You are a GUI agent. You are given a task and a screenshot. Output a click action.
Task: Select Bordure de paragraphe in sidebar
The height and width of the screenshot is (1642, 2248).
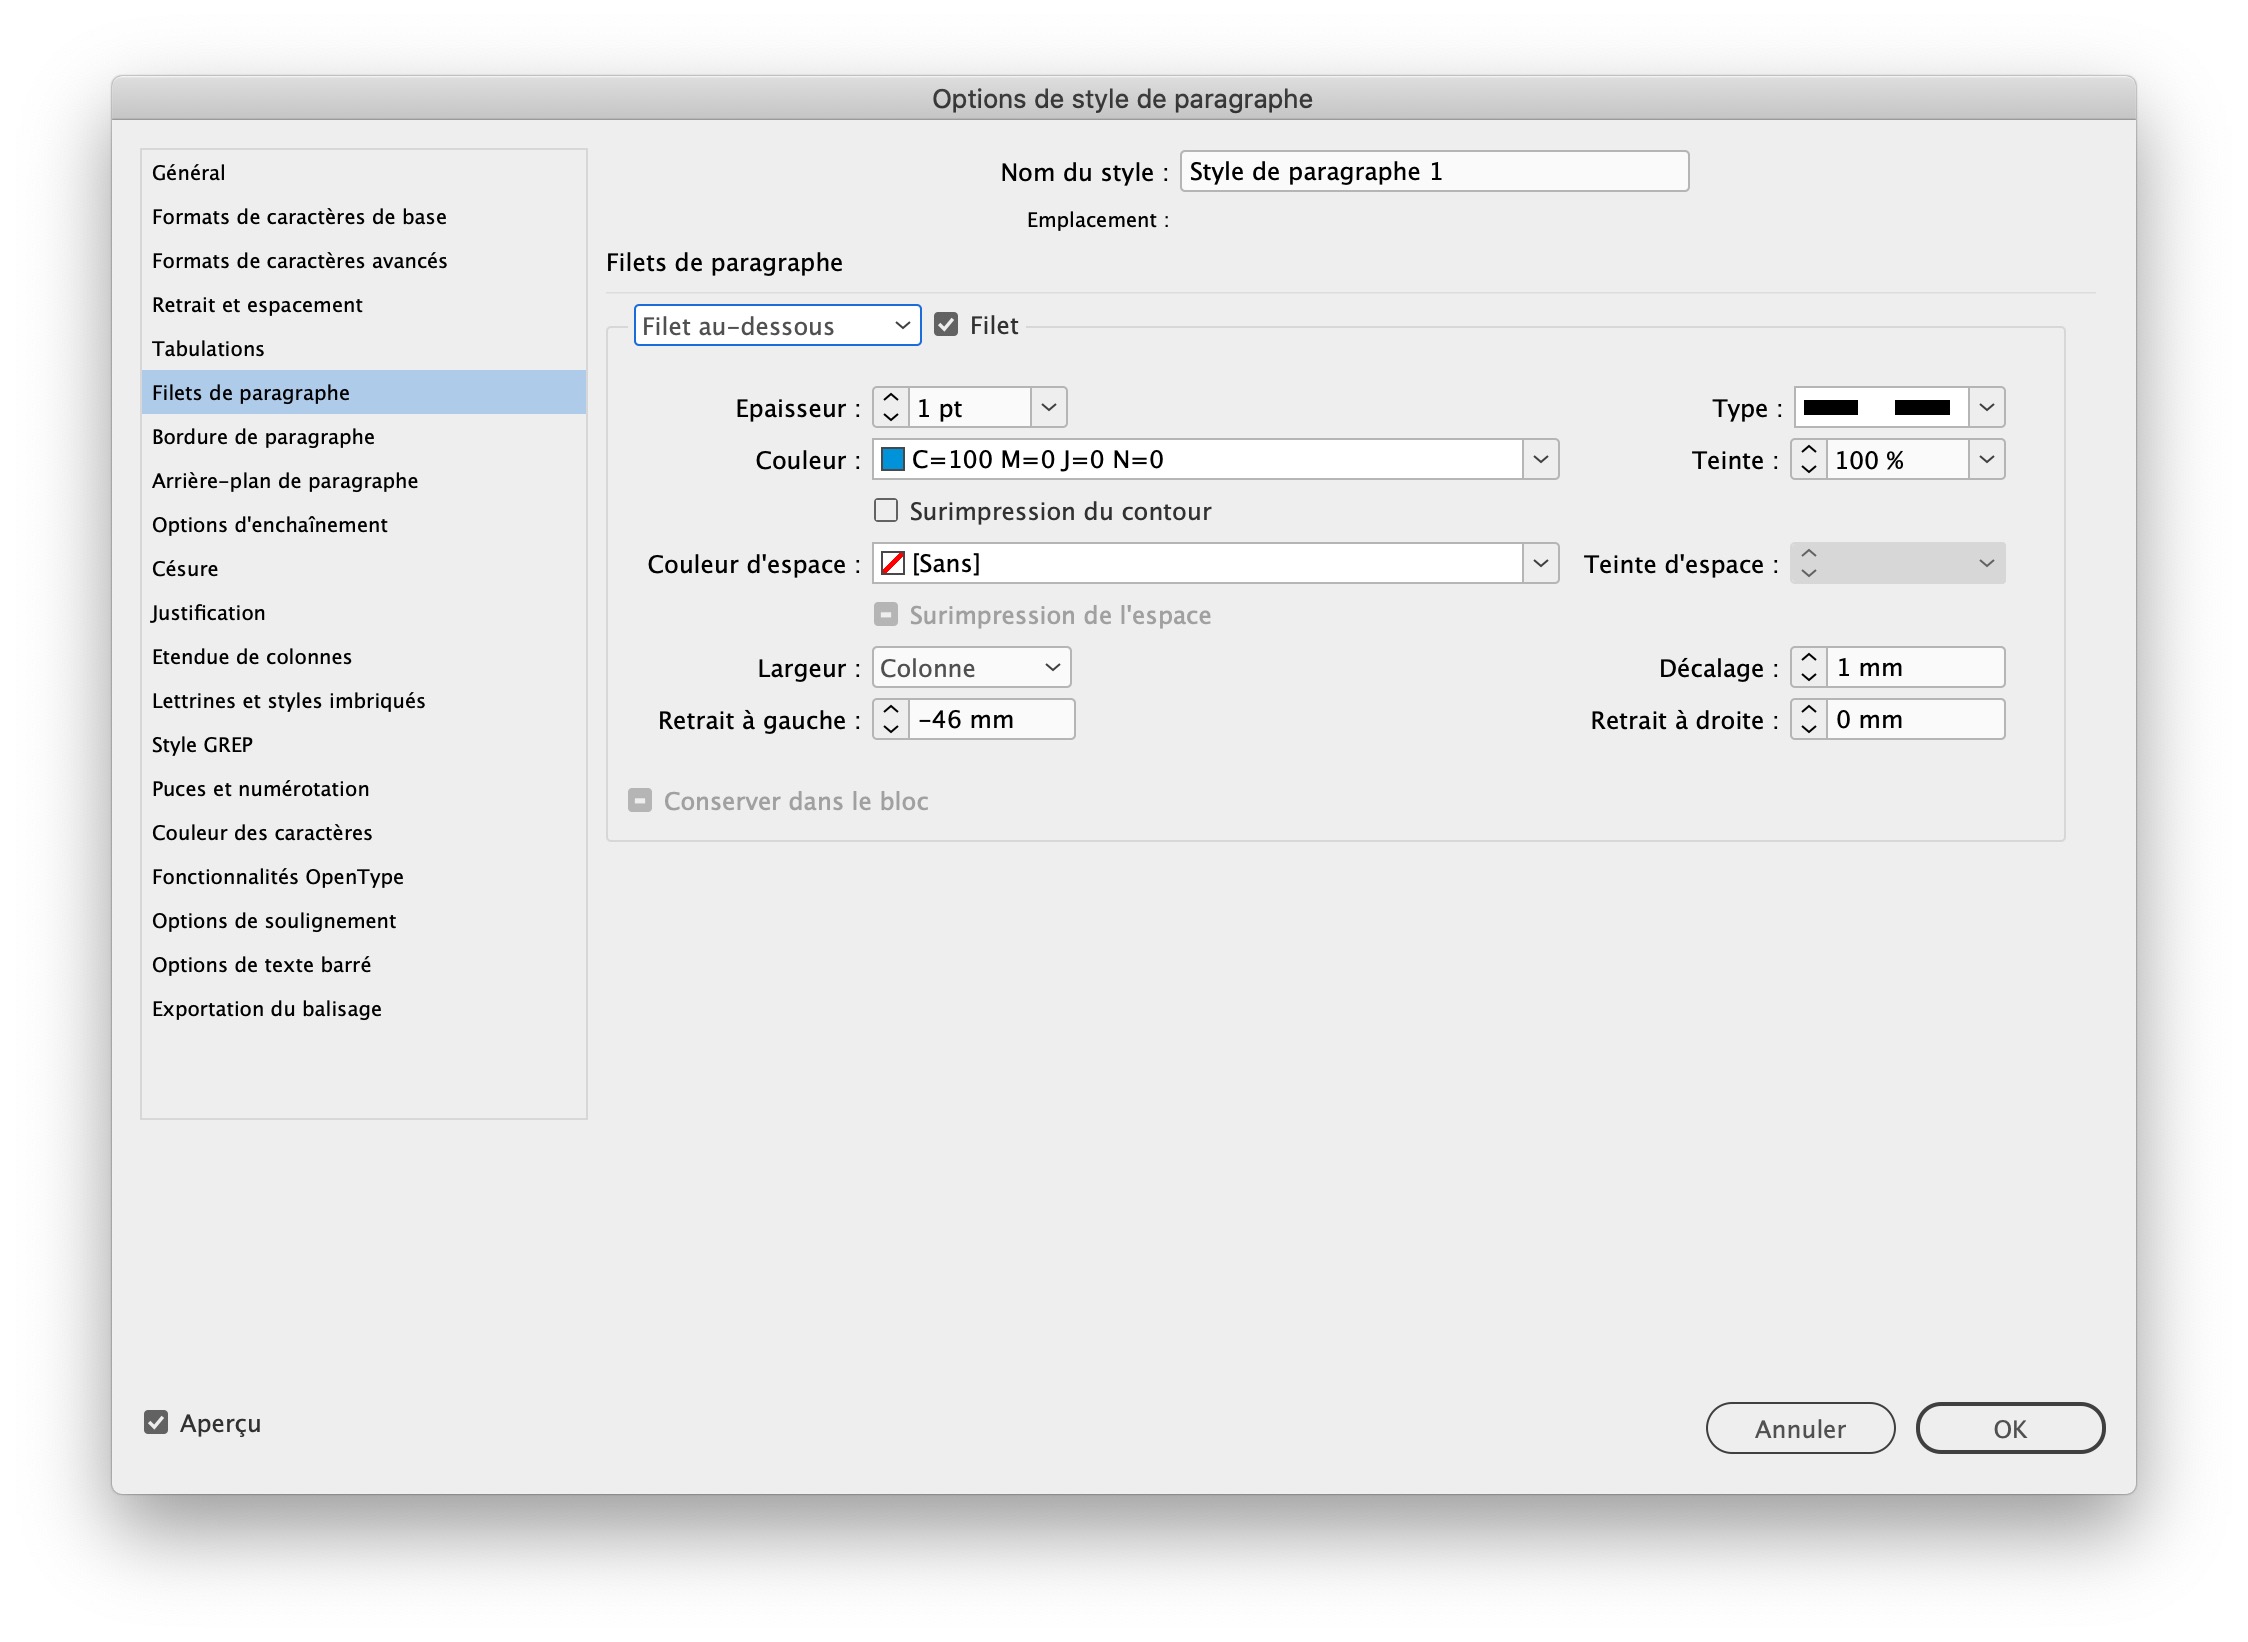tap(263, 437)
